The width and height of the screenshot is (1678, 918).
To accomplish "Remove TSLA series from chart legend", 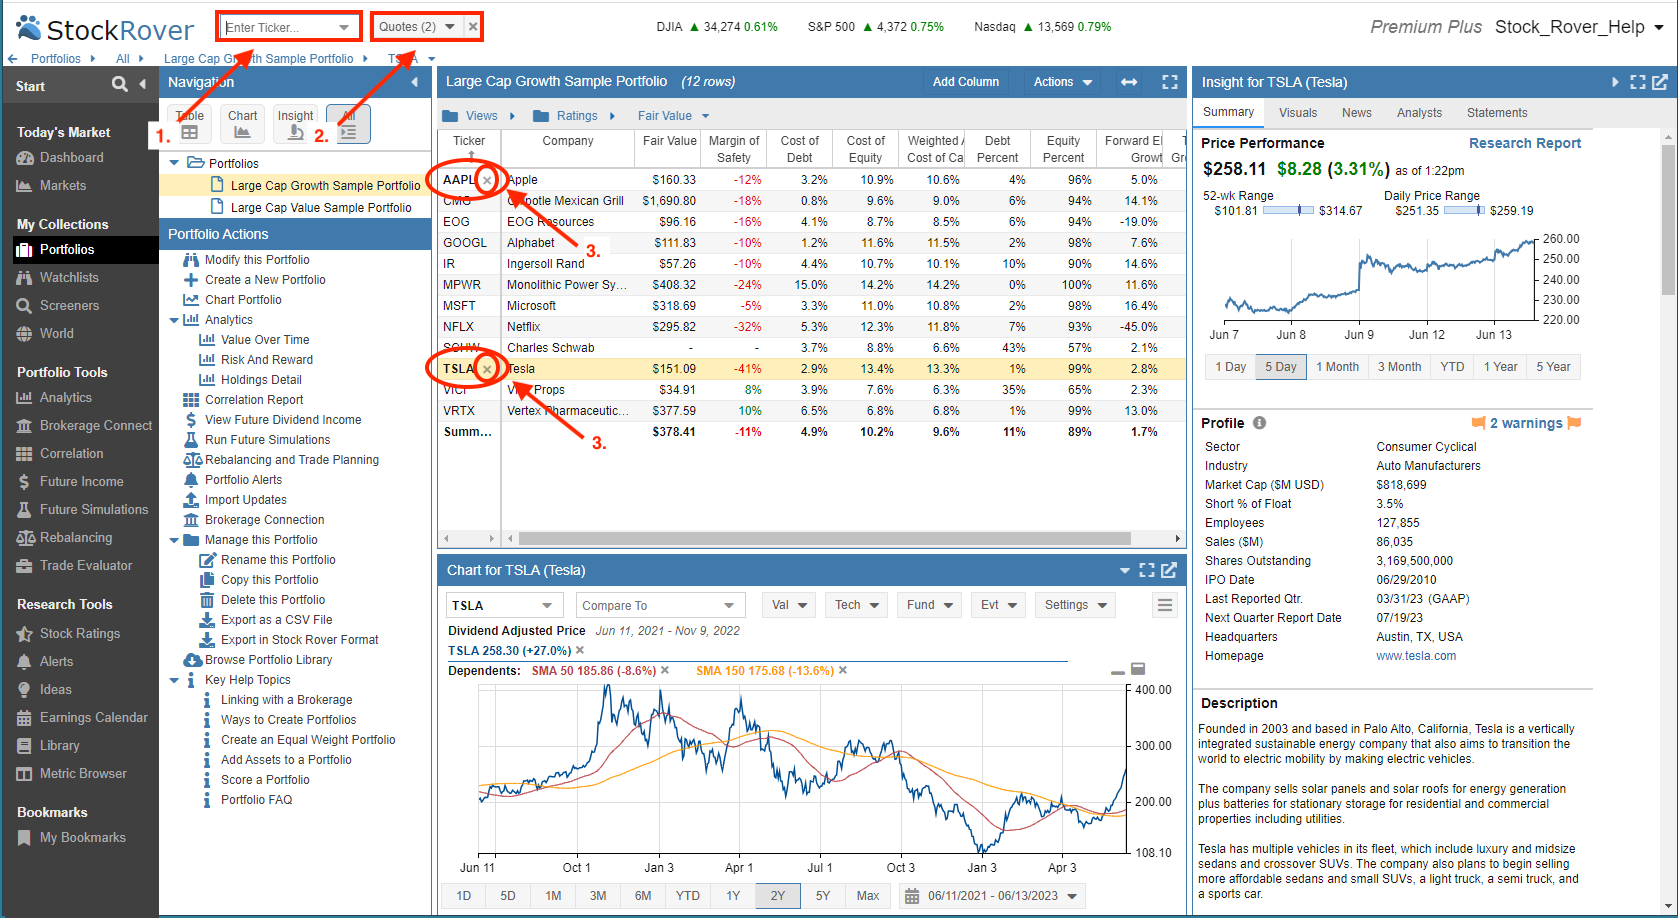I will point(580,651).
